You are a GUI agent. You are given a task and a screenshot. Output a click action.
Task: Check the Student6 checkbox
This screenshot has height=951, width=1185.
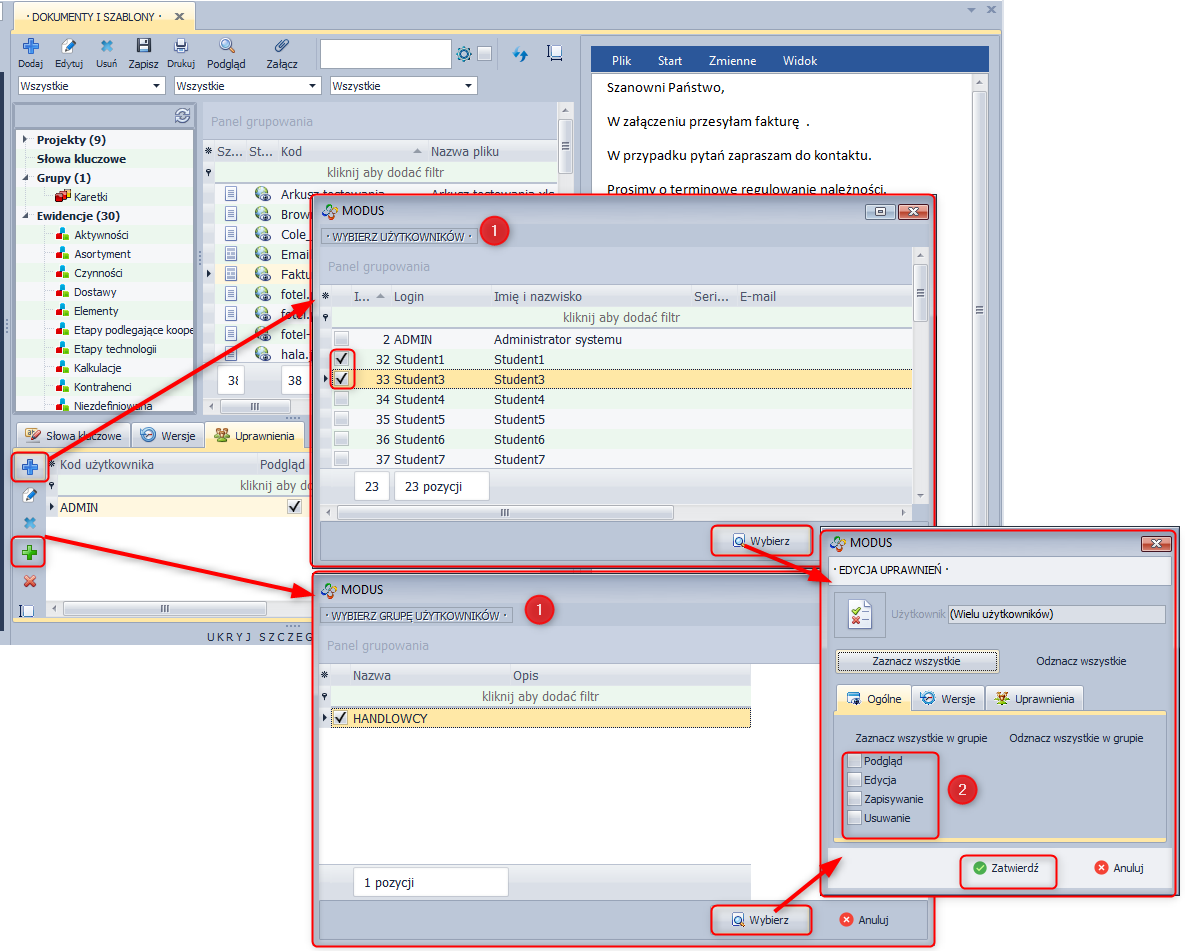(x=342, y=438)
